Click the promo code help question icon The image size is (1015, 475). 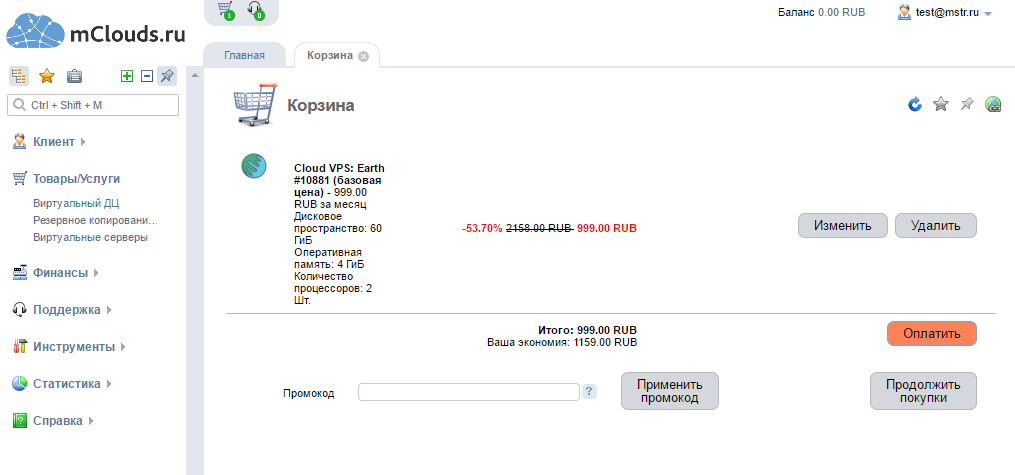click(590, 392)
